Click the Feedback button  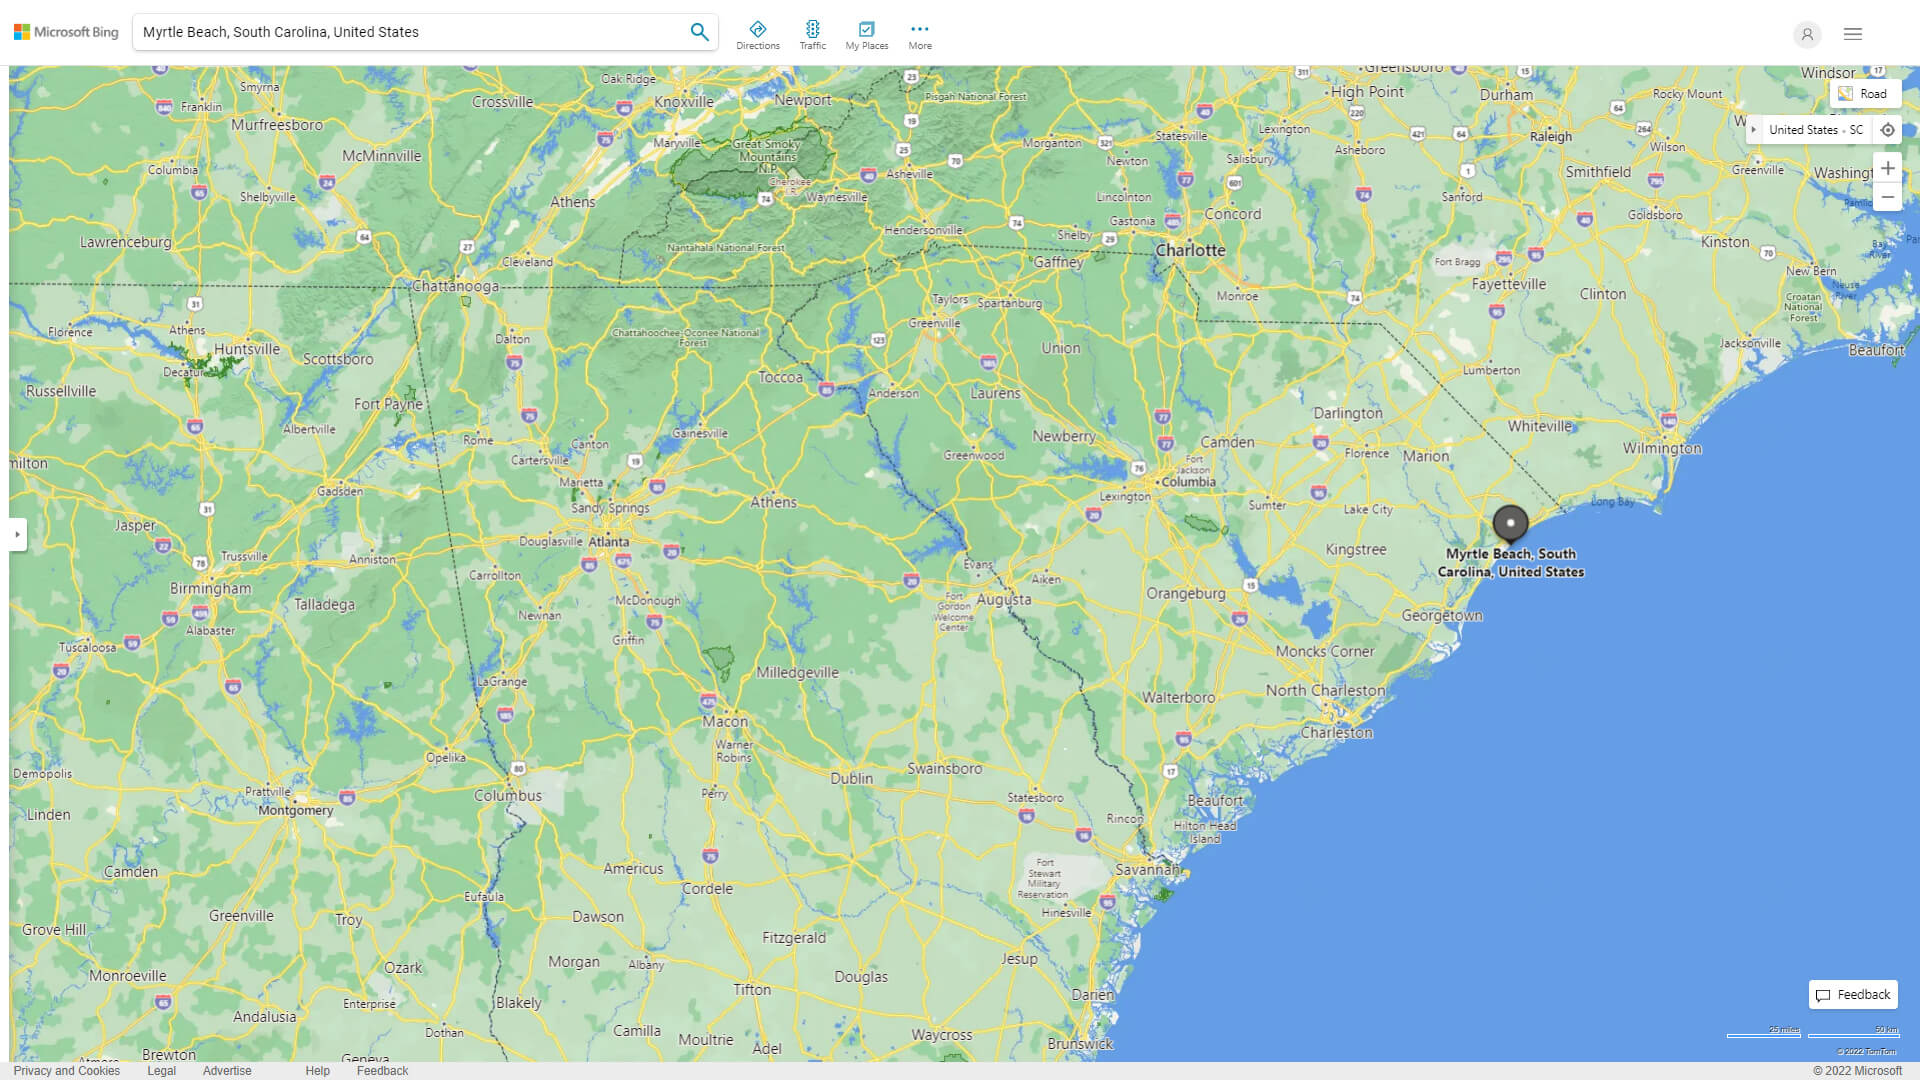tap(1852, 994)
